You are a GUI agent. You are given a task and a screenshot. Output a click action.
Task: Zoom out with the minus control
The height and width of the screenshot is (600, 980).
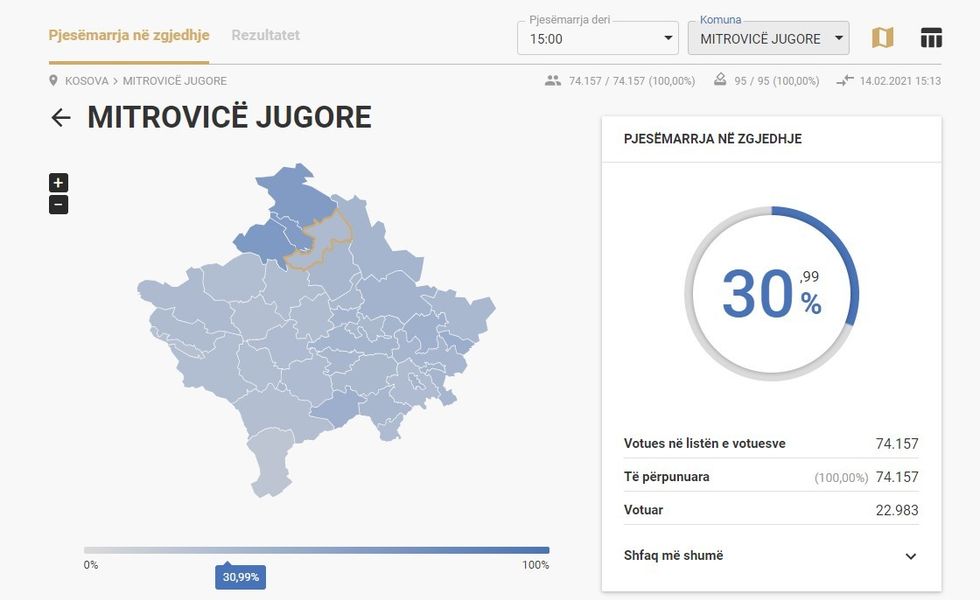(x=58, y=204)
